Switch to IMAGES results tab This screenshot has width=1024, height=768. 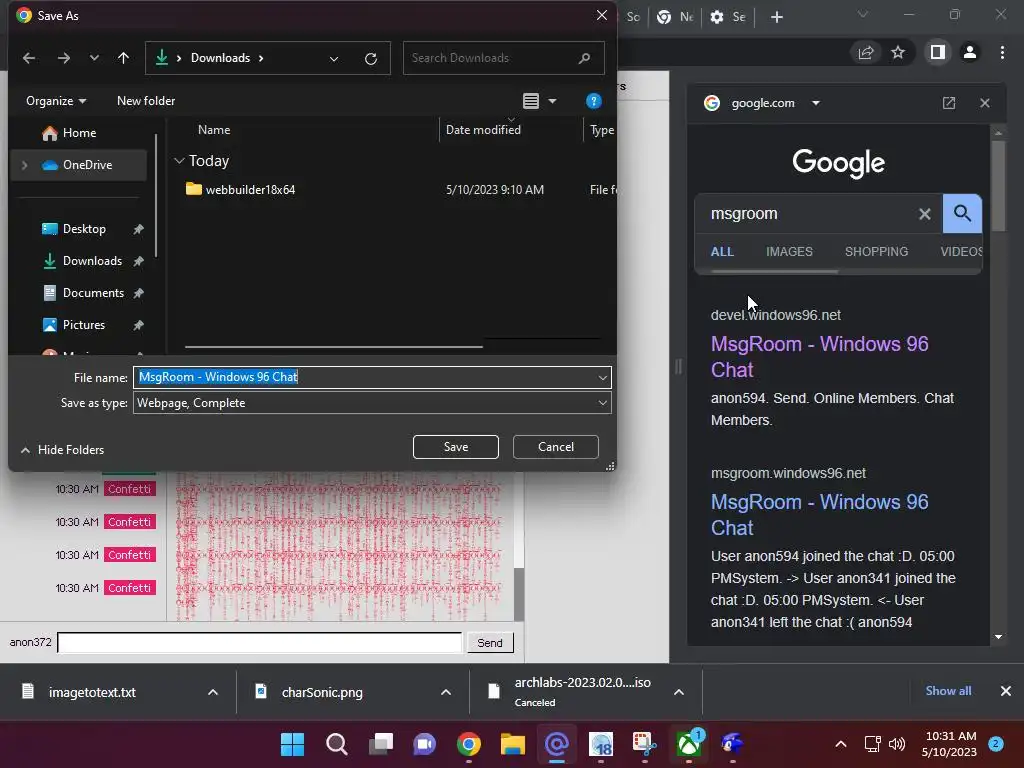[x=789, y=252]
